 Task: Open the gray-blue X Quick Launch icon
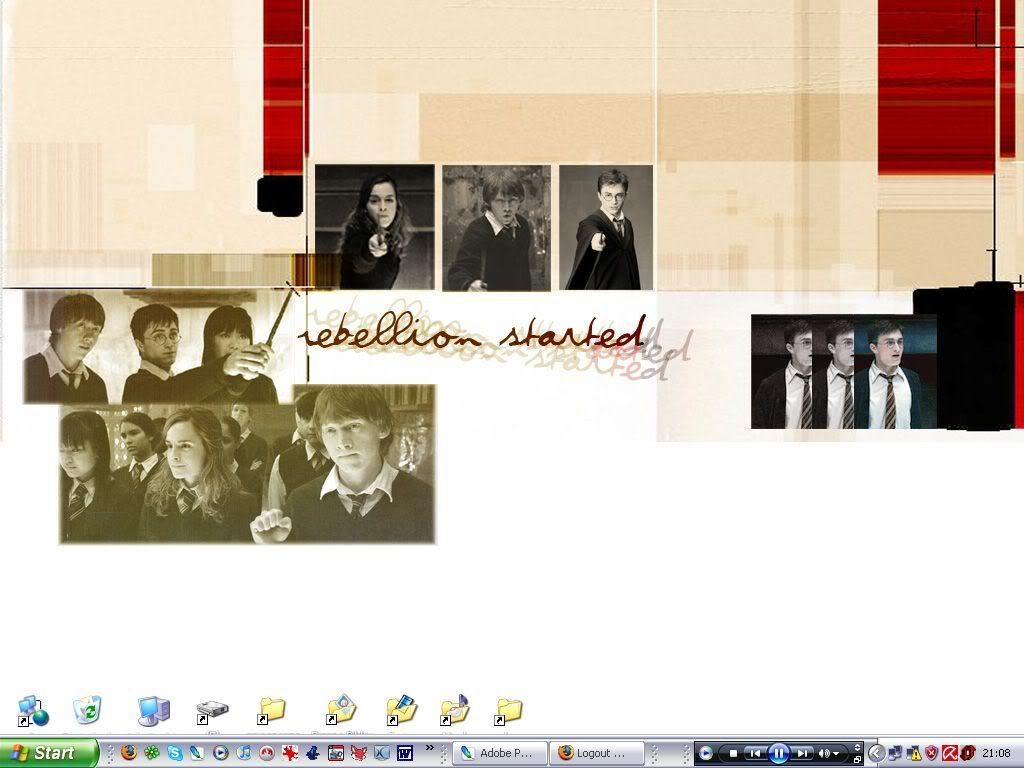[x=381, y=753]
